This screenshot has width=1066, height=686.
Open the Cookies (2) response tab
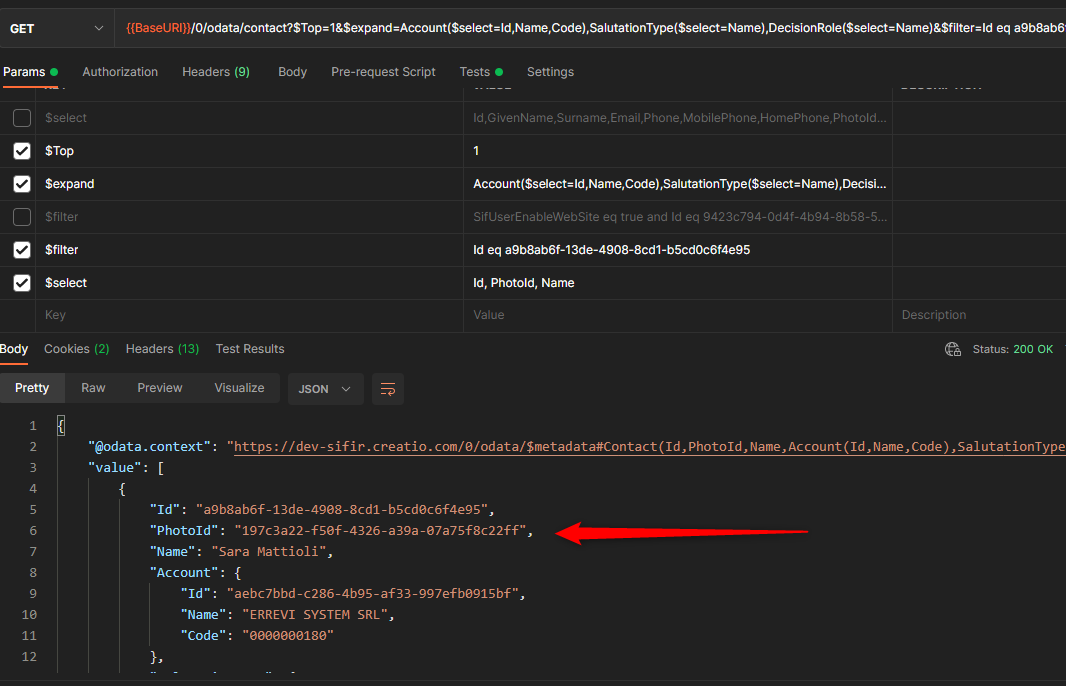pos(76,348)
